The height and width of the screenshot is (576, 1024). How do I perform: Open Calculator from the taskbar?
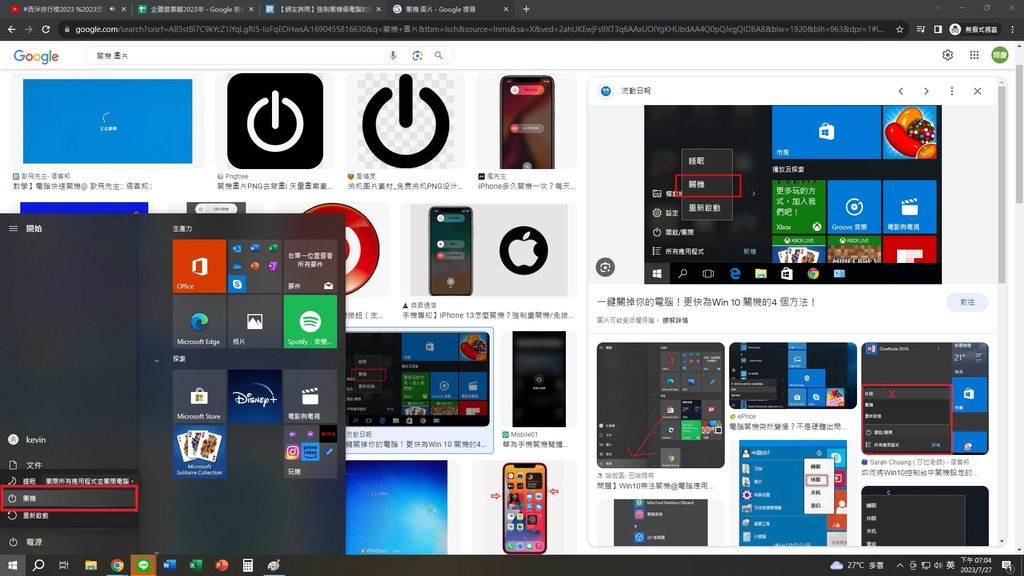[x=248, y=565]
